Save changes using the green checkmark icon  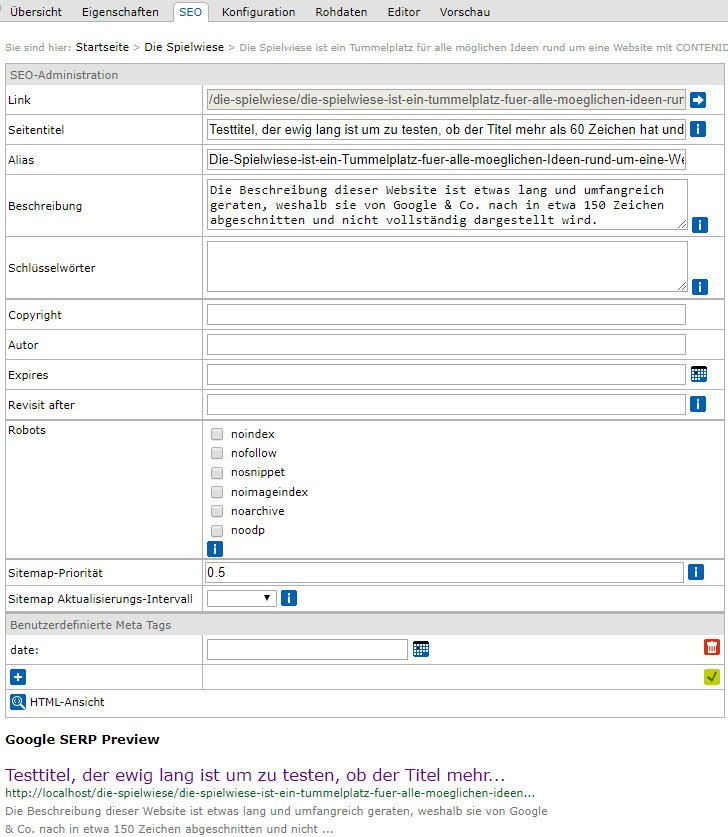coord(711,677)
